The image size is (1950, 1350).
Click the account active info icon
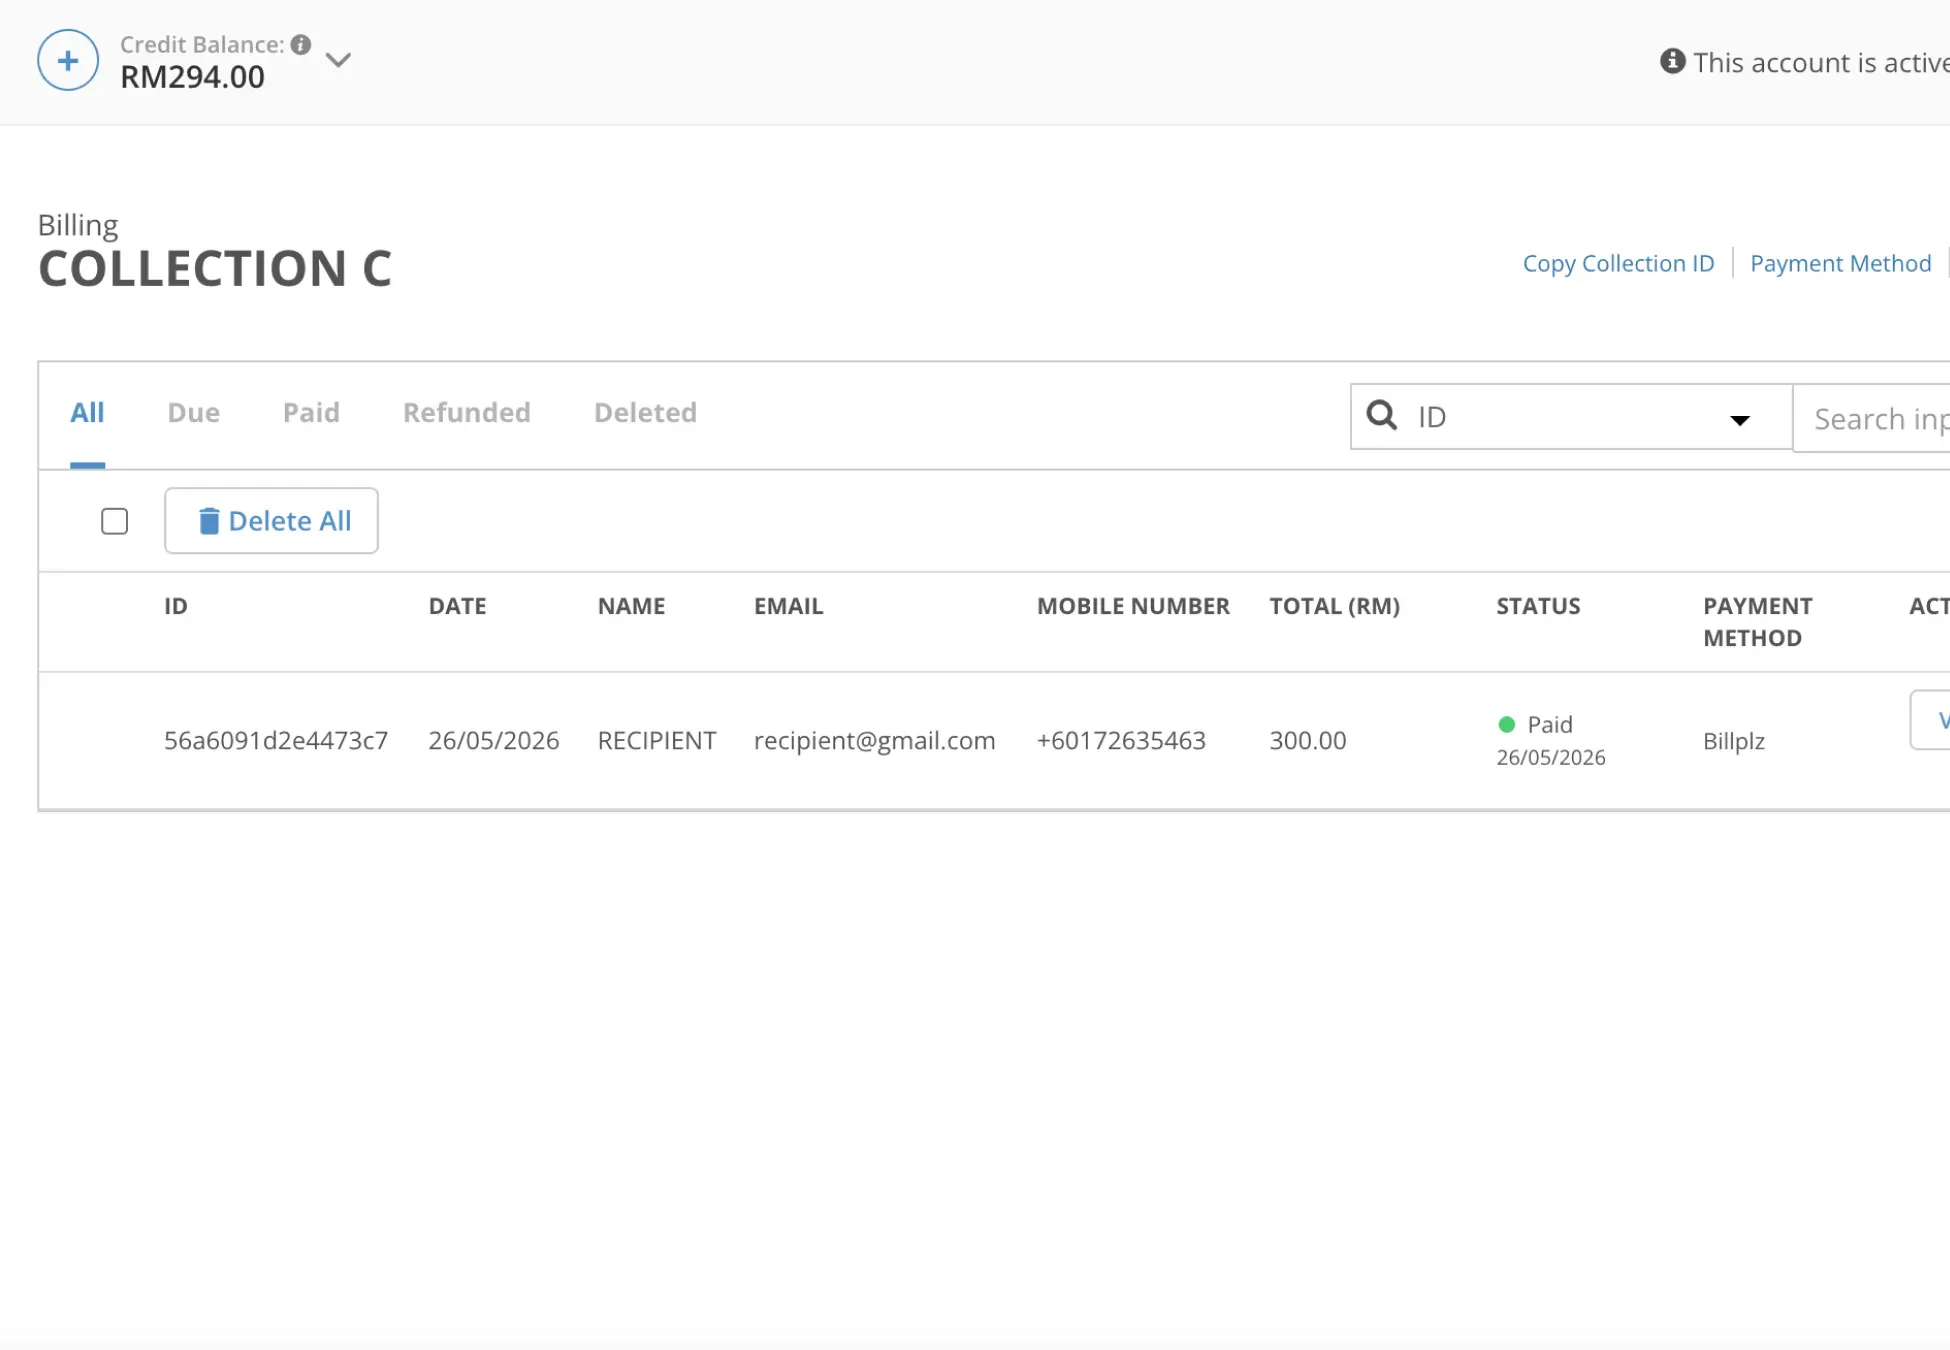[x=1672, y=62]
